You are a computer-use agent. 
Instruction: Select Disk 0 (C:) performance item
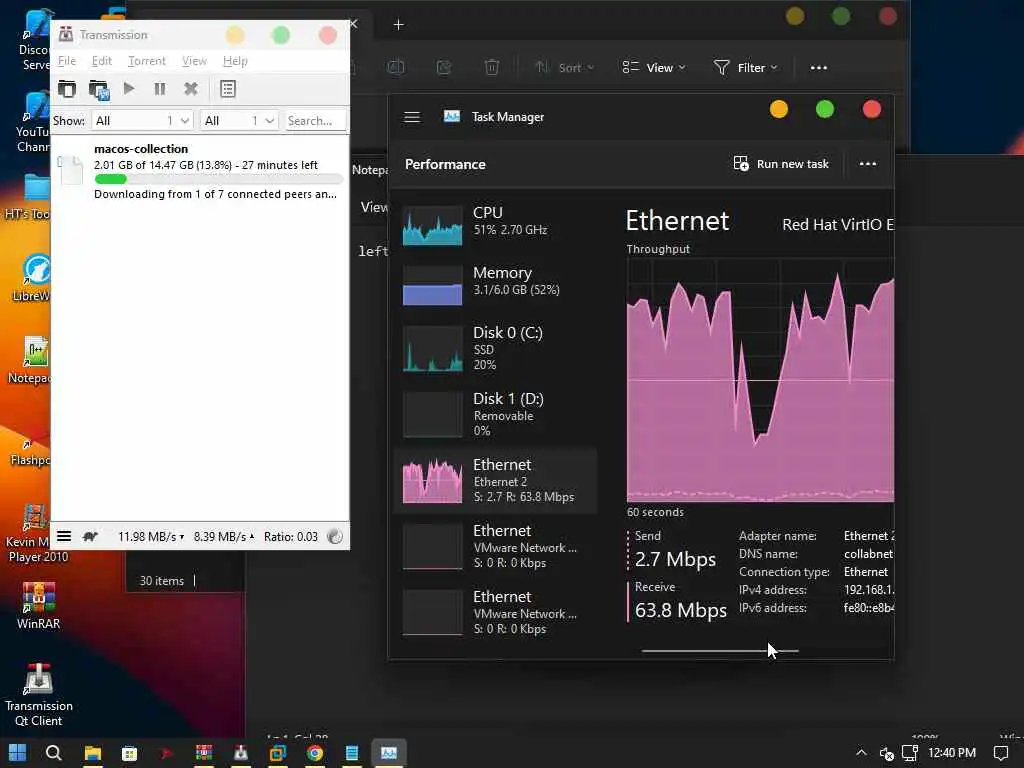pos(496,348)
